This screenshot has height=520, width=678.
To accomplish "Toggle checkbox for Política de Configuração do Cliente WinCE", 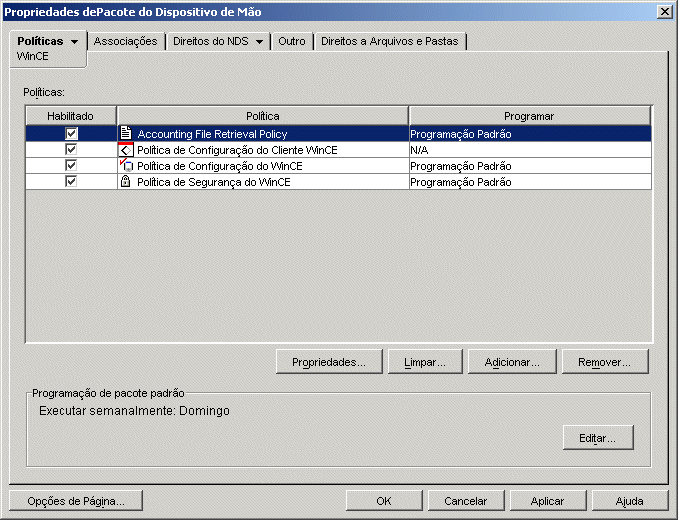I will coord(71,150).
